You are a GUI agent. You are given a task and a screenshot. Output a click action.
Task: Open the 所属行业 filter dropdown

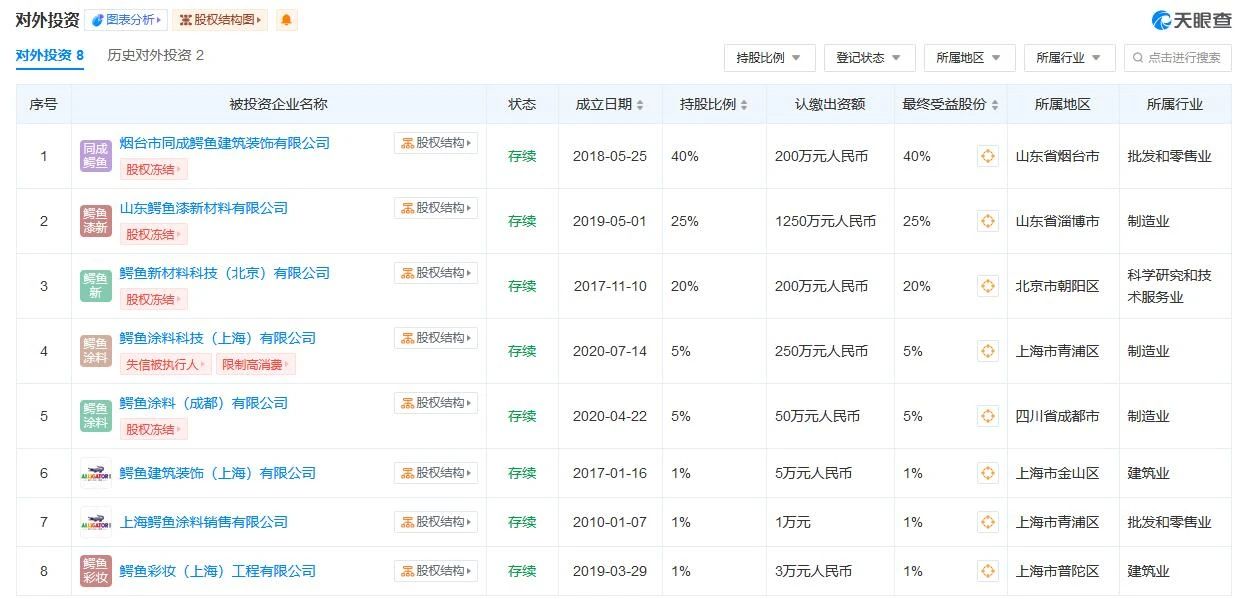pyautogui.click(x=1069, y=58)
